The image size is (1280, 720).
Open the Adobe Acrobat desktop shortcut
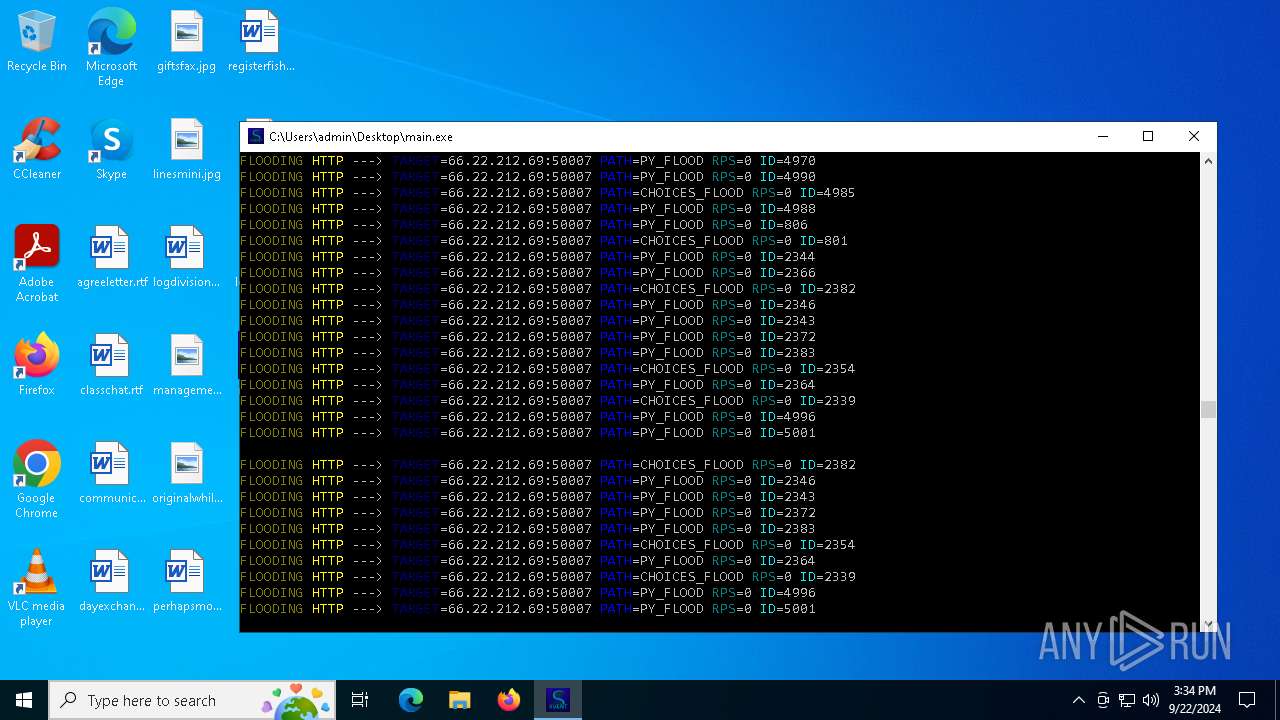coord(37,265)
